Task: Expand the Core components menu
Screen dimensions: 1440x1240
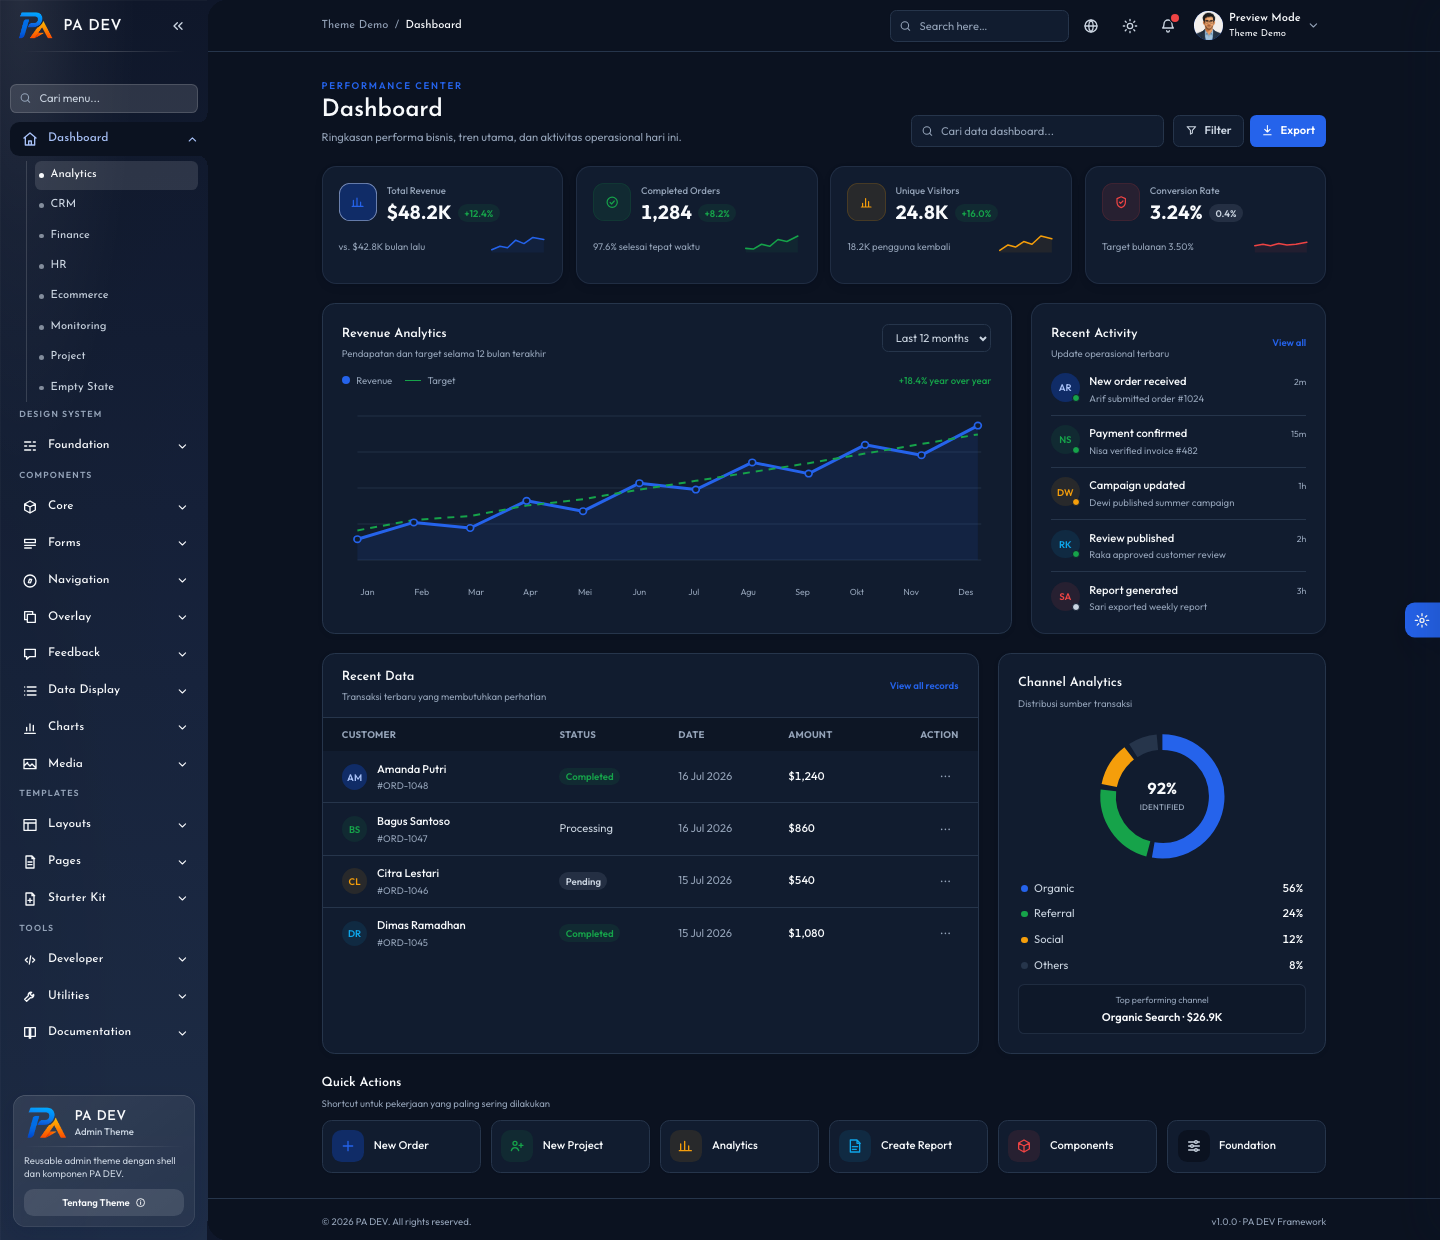Action: click(104, 506)
